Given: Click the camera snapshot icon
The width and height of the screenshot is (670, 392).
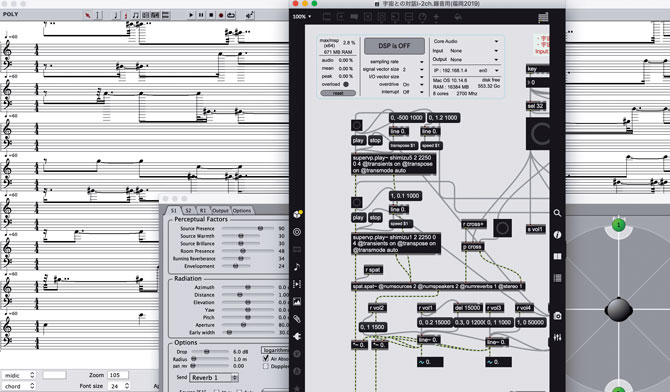Looking at the screenshot, I should point(557,316).
